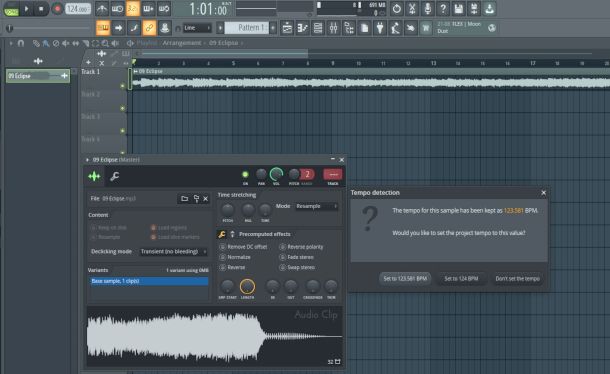Toggle Pat/Song mode switch
This screenshot has height=374, width=610.
[x=11, y=9]
